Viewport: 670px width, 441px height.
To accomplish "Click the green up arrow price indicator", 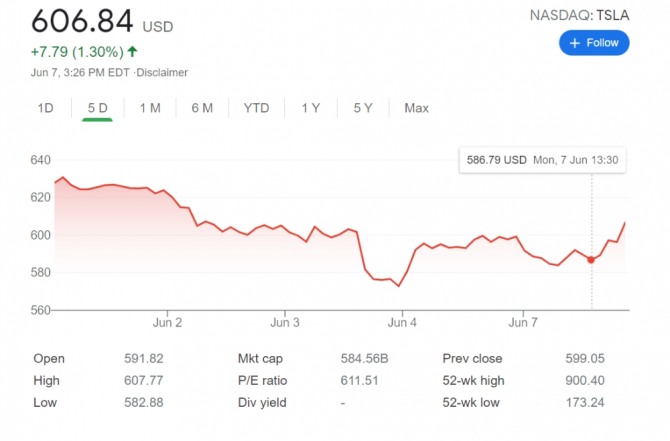I will [133, 52].
